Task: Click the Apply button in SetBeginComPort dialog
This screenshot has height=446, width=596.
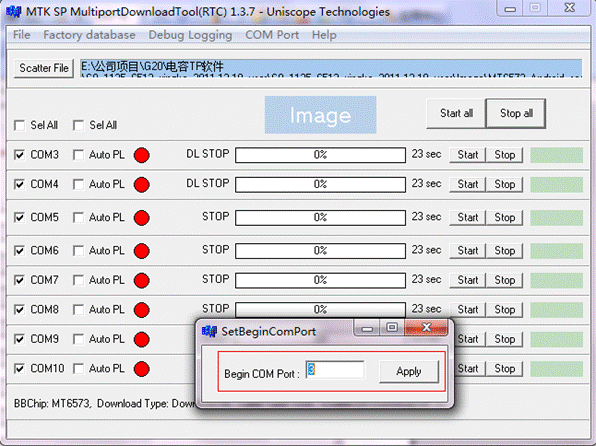Action: [409, 371]
